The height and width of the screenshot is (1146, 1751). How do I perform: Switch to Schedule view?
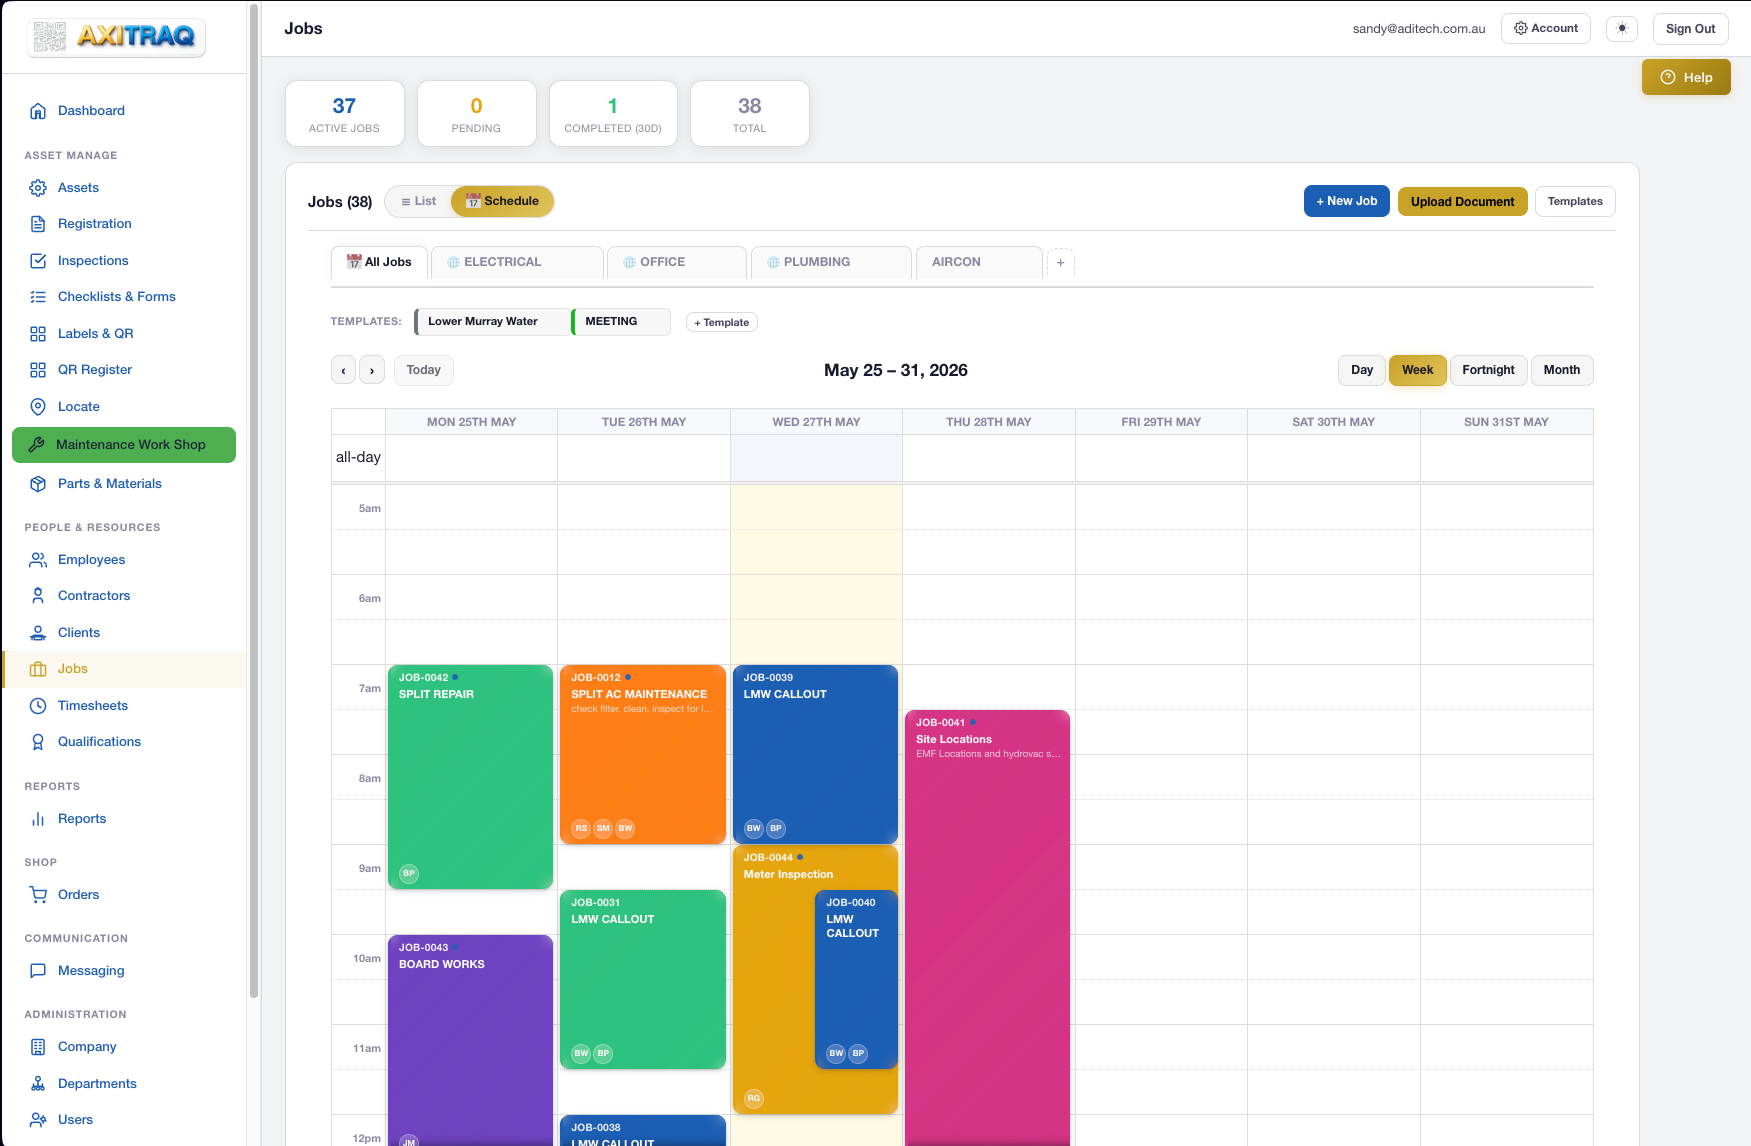[502, 202]
